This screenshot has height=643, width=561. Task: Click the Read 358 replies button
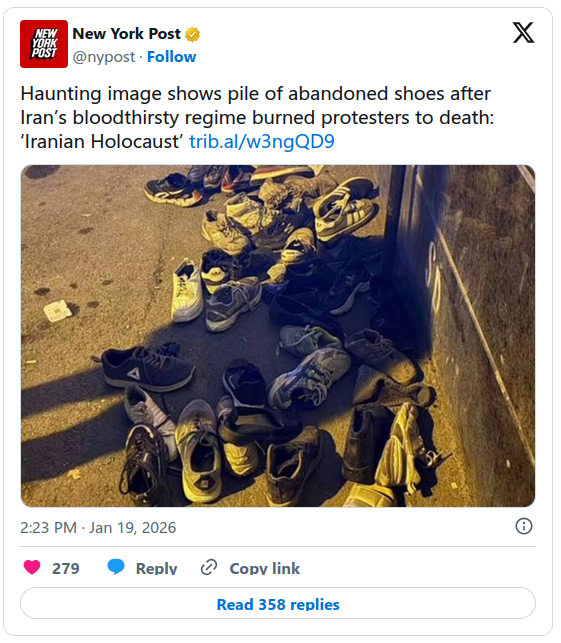point(278,604)
